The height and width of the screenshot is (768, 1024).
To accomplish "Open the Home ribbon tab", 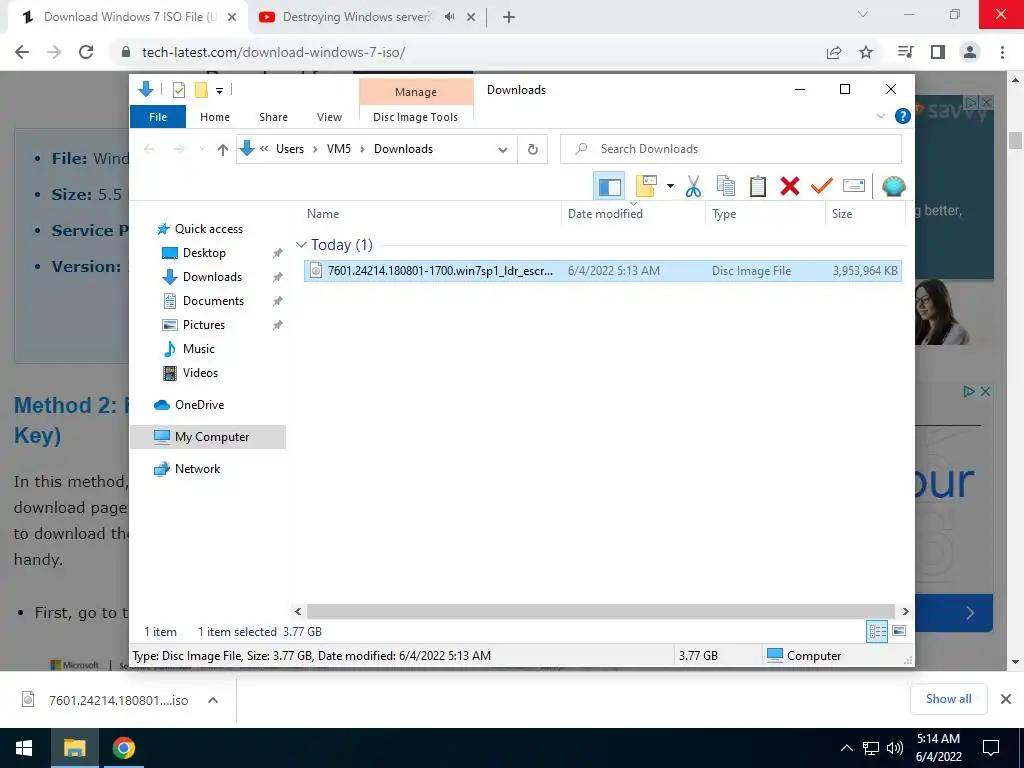I will (x=215, y=117).
